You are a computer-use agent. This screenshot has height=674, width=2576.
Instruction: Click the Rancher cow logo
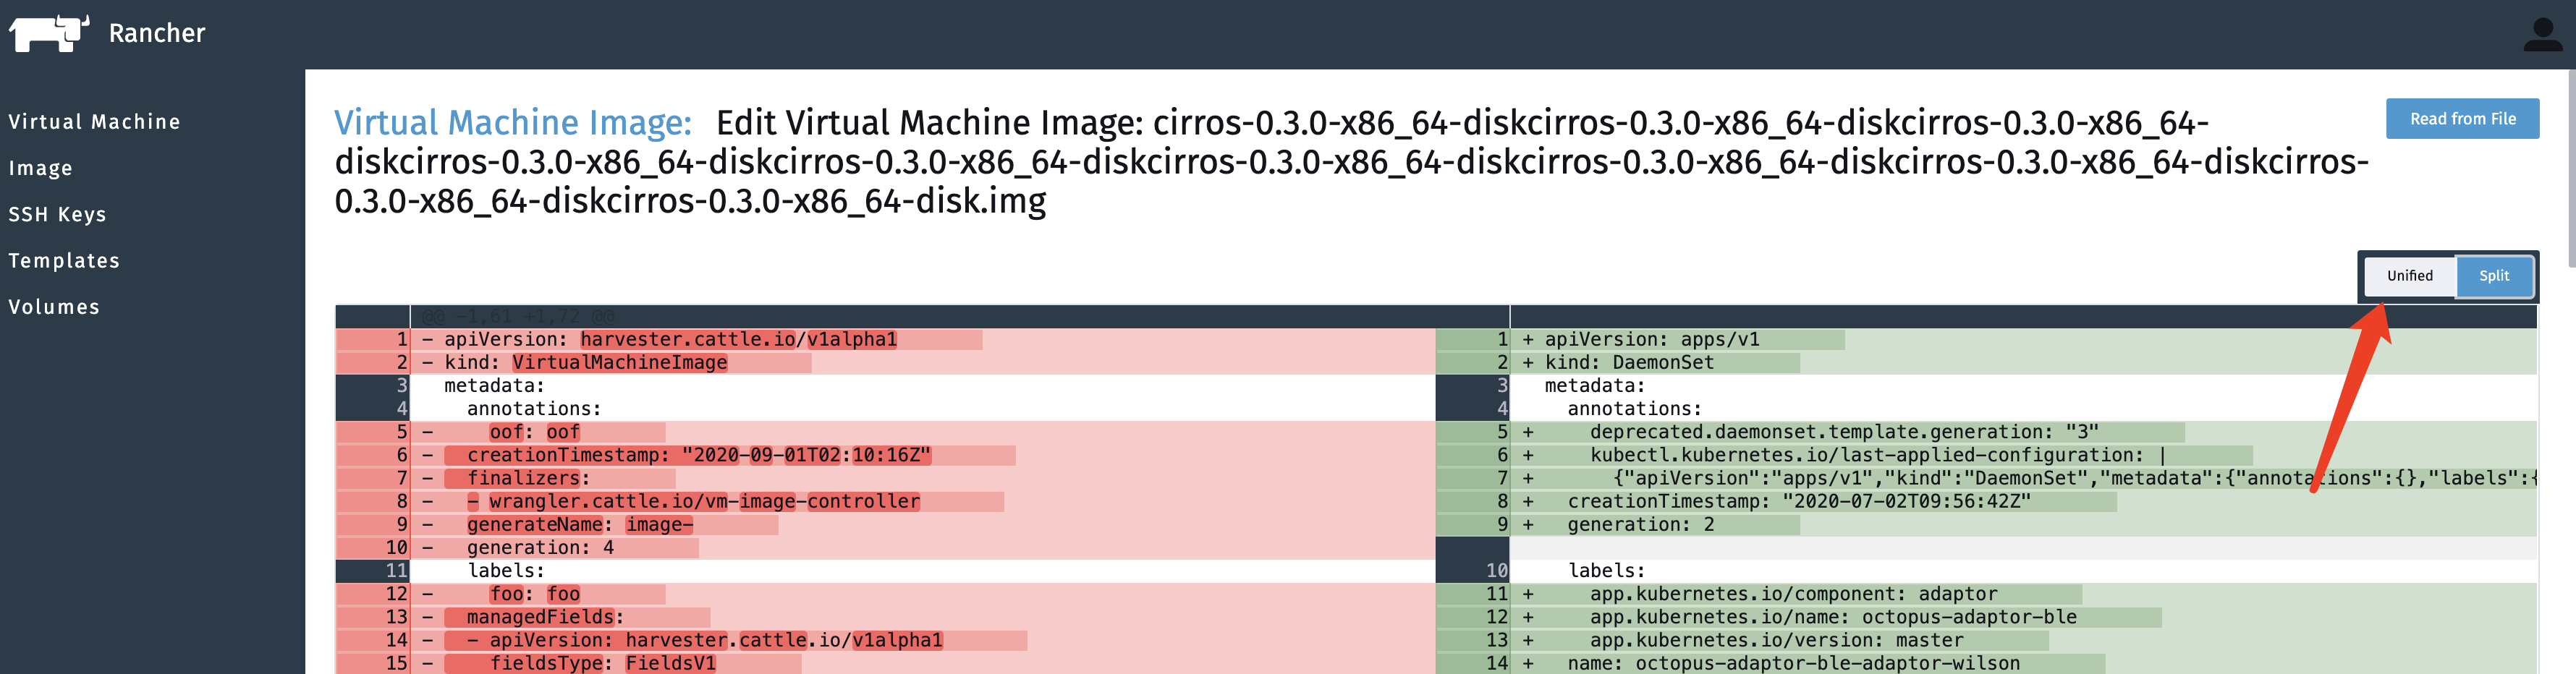(x=49, y=33)
